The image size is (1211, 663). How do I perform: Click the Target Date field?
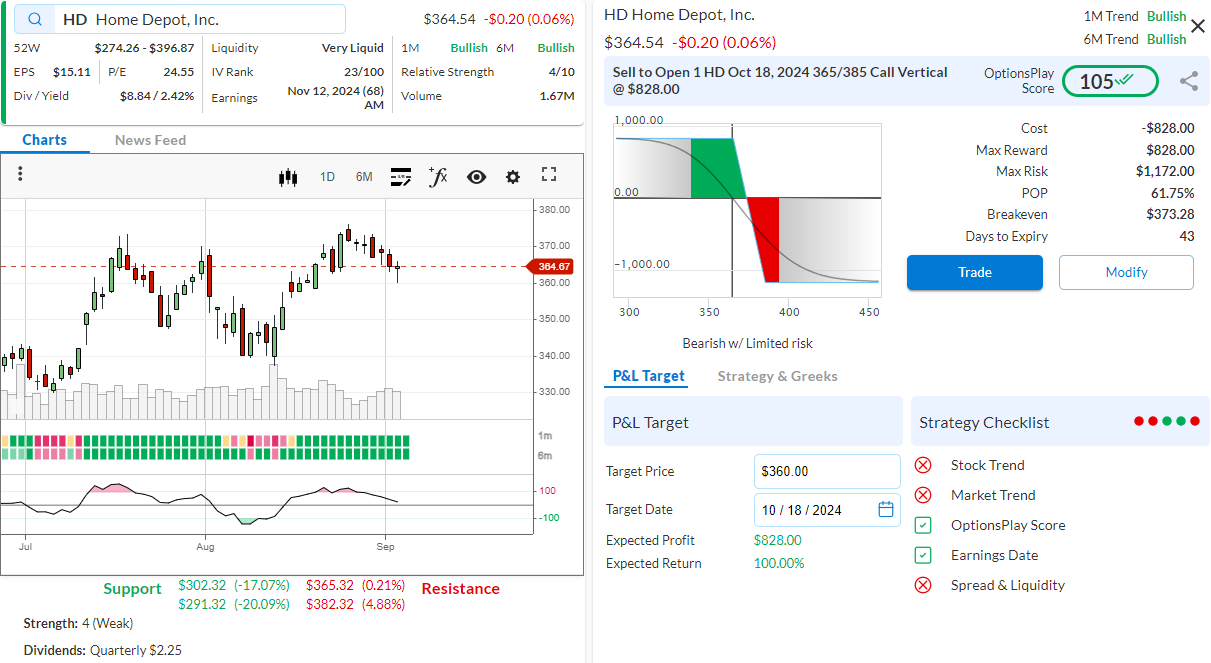[827, 509]
